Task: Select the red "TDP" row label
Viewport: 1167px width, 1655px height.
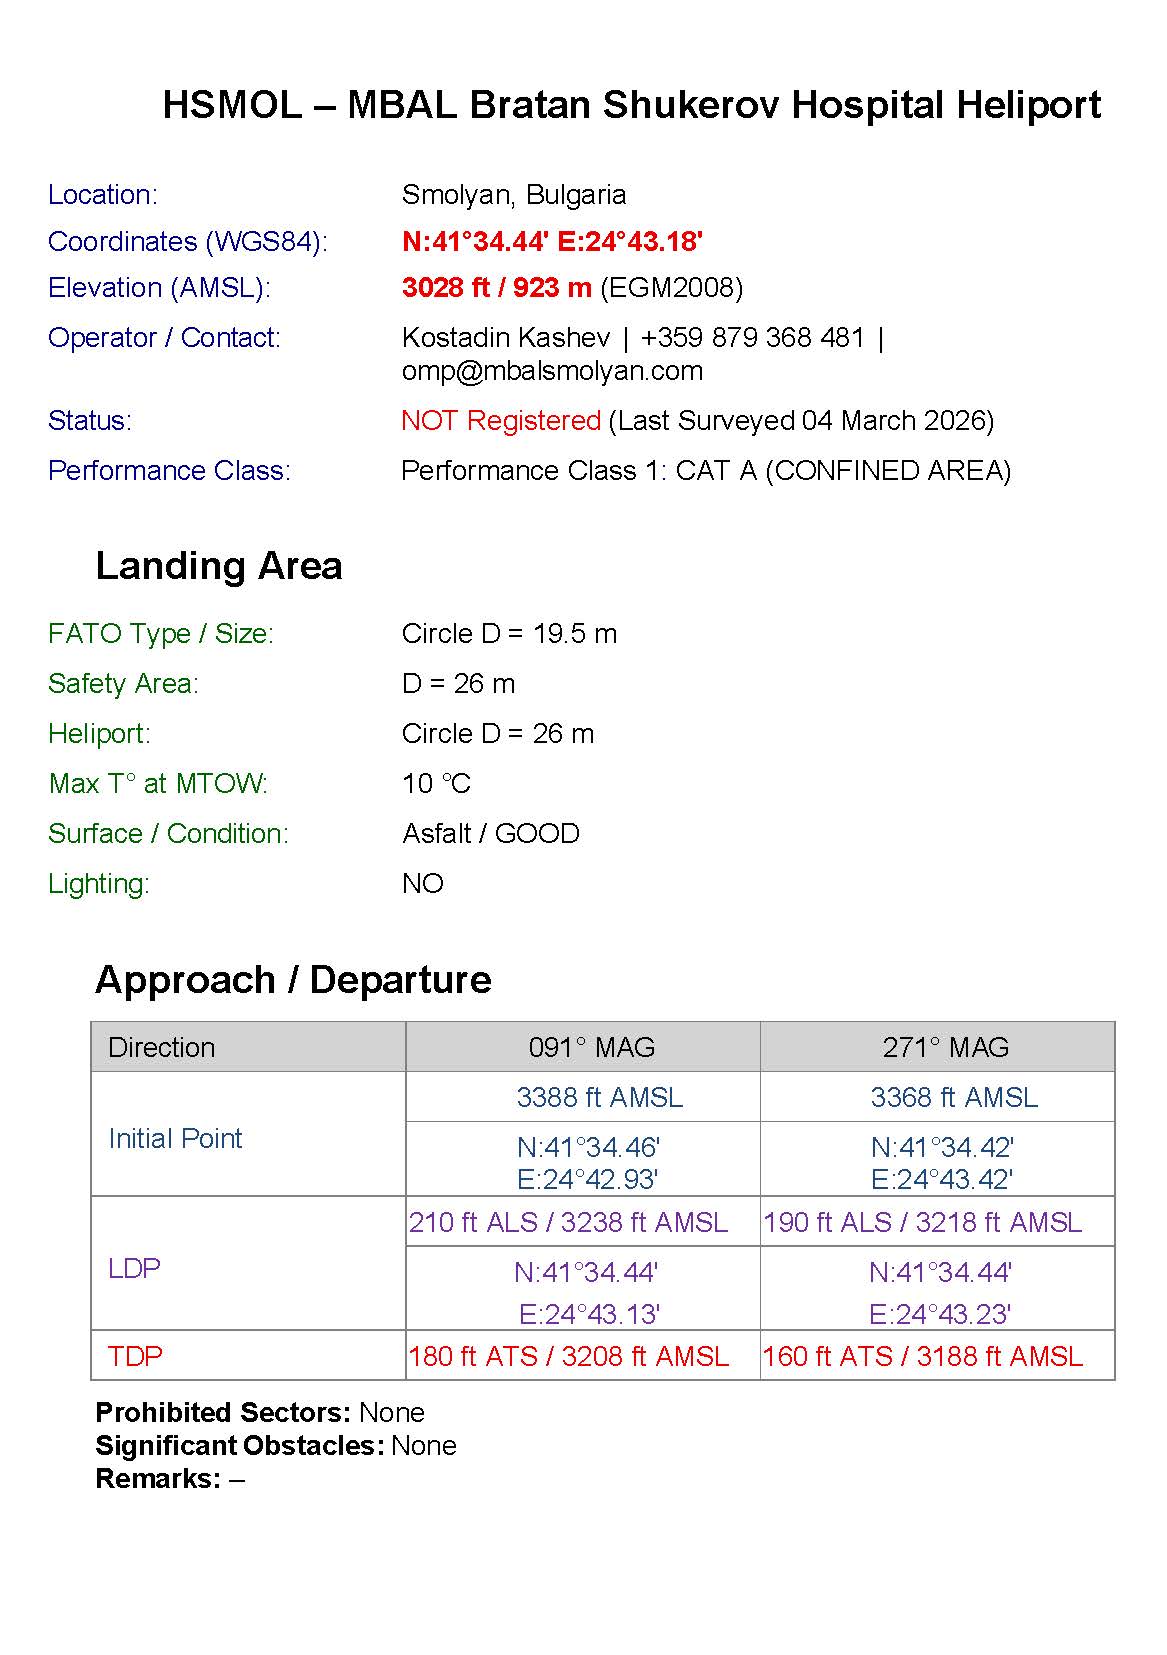Action: click(135, 1357)
